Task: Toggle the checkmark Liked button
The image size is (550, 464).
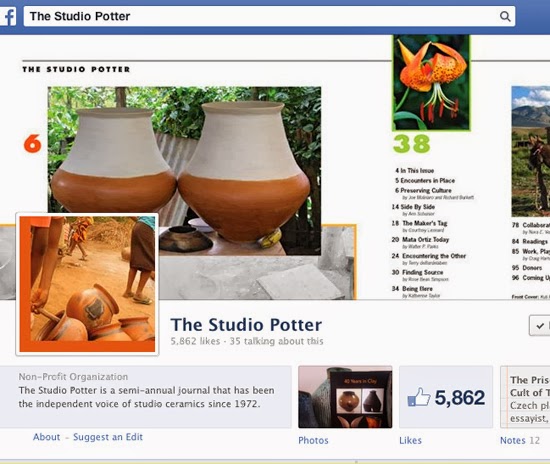Action: [539, 325]
